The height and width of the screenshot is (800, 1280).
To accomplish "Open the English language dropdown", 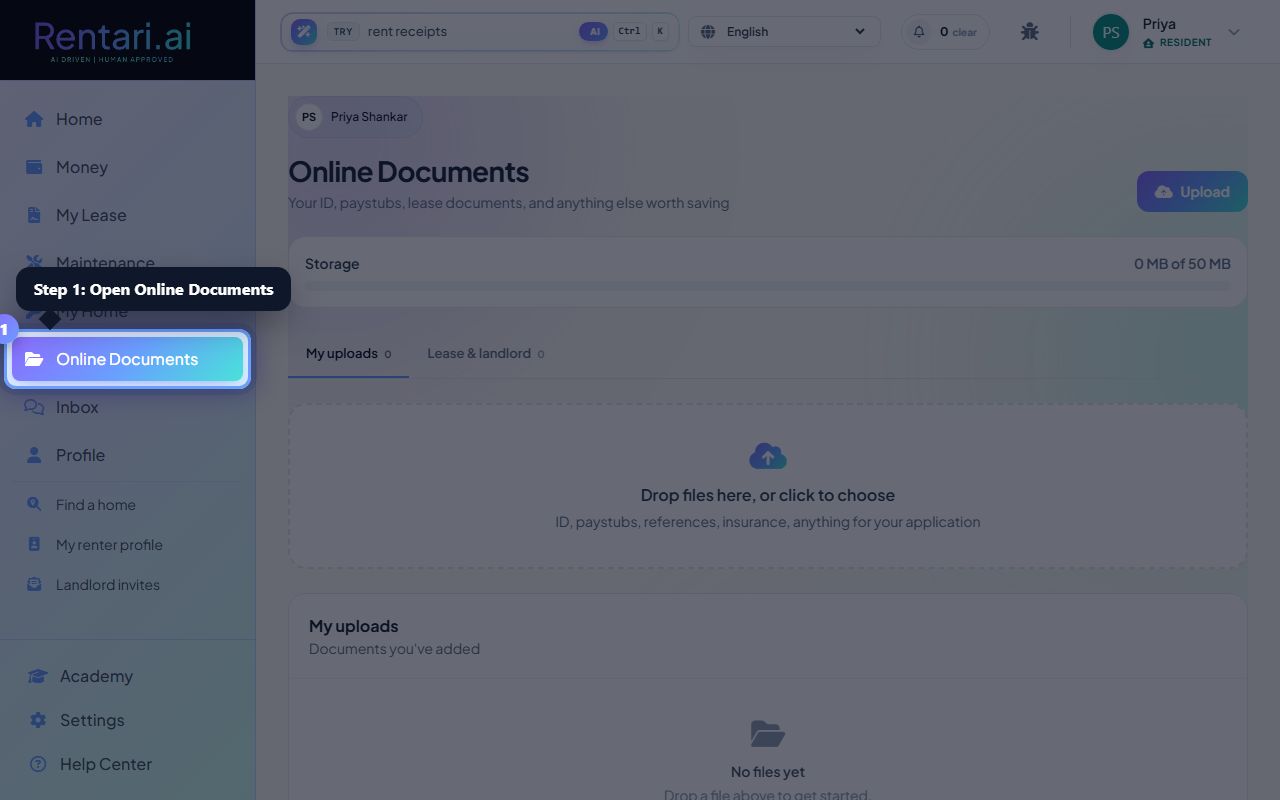I will point(784,31).
